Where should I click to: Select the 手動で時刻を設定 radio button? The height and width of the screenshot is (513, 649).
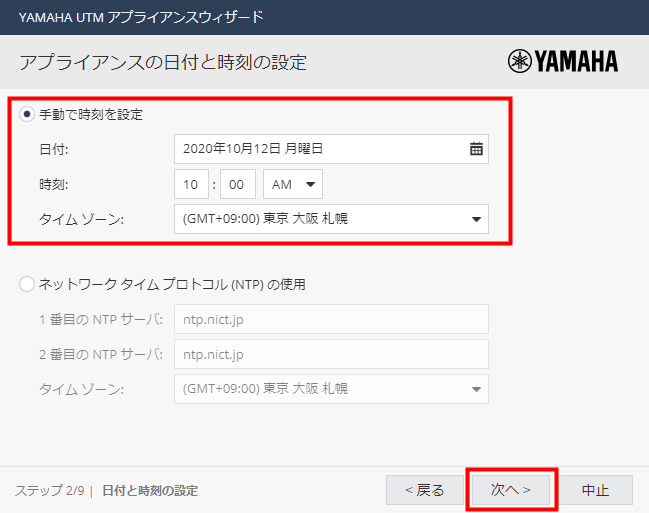pyautogui.click(x=27, y=114)
